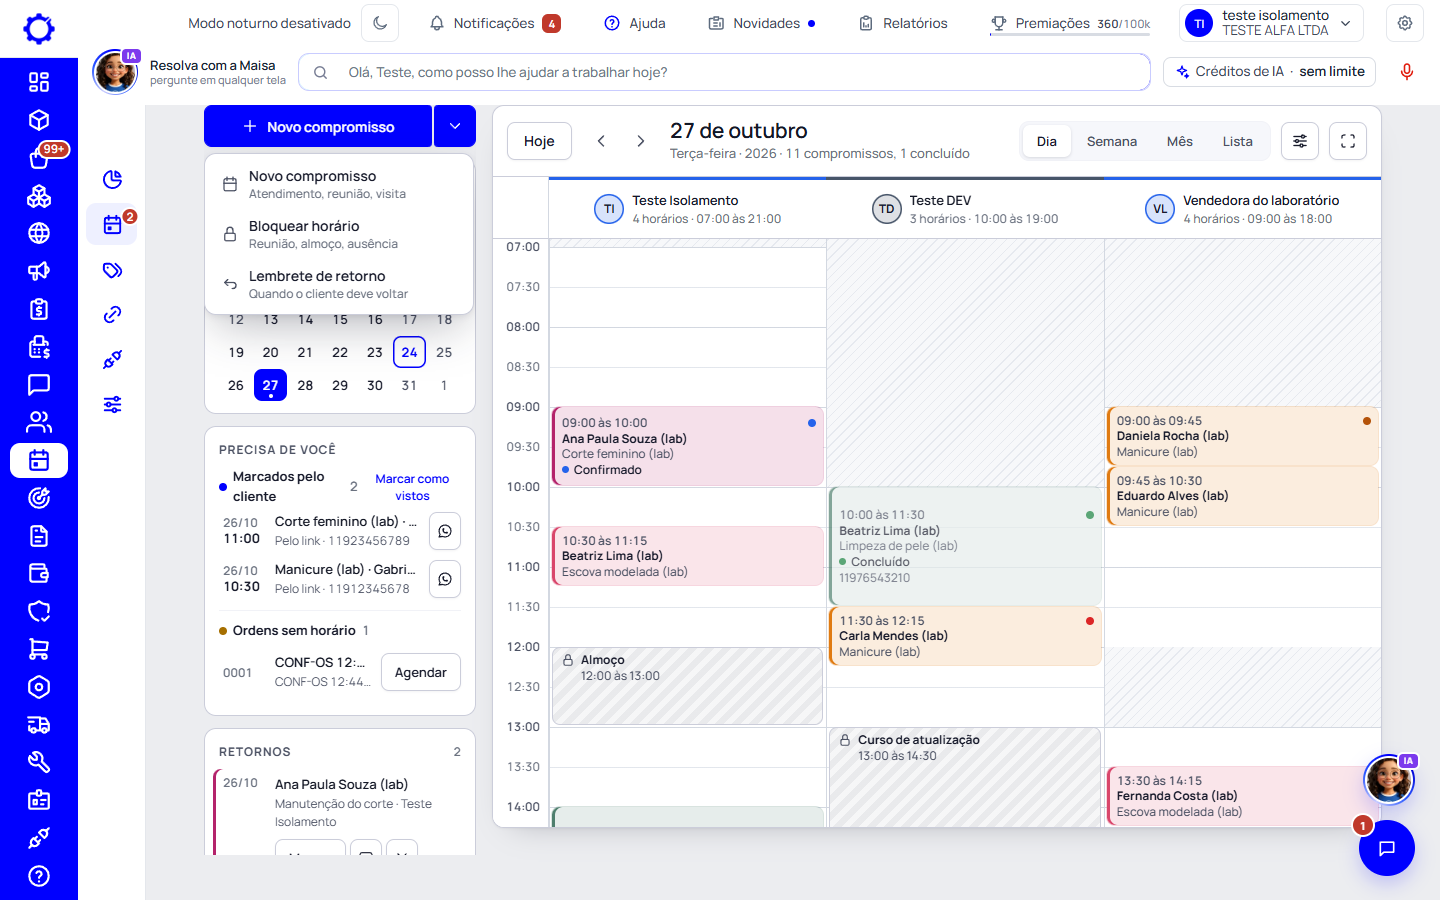Screen dimensions: 1440x900
Task: Toggle fullscreen calendar icon
Action: pos(1348,141)
